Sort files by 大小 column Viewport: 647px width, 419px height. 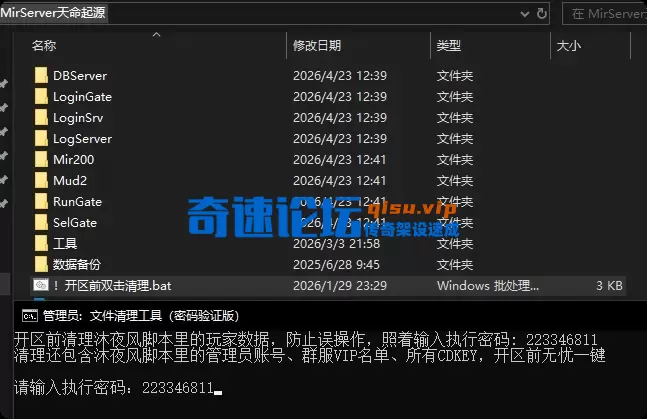click(x=569, y=45)
